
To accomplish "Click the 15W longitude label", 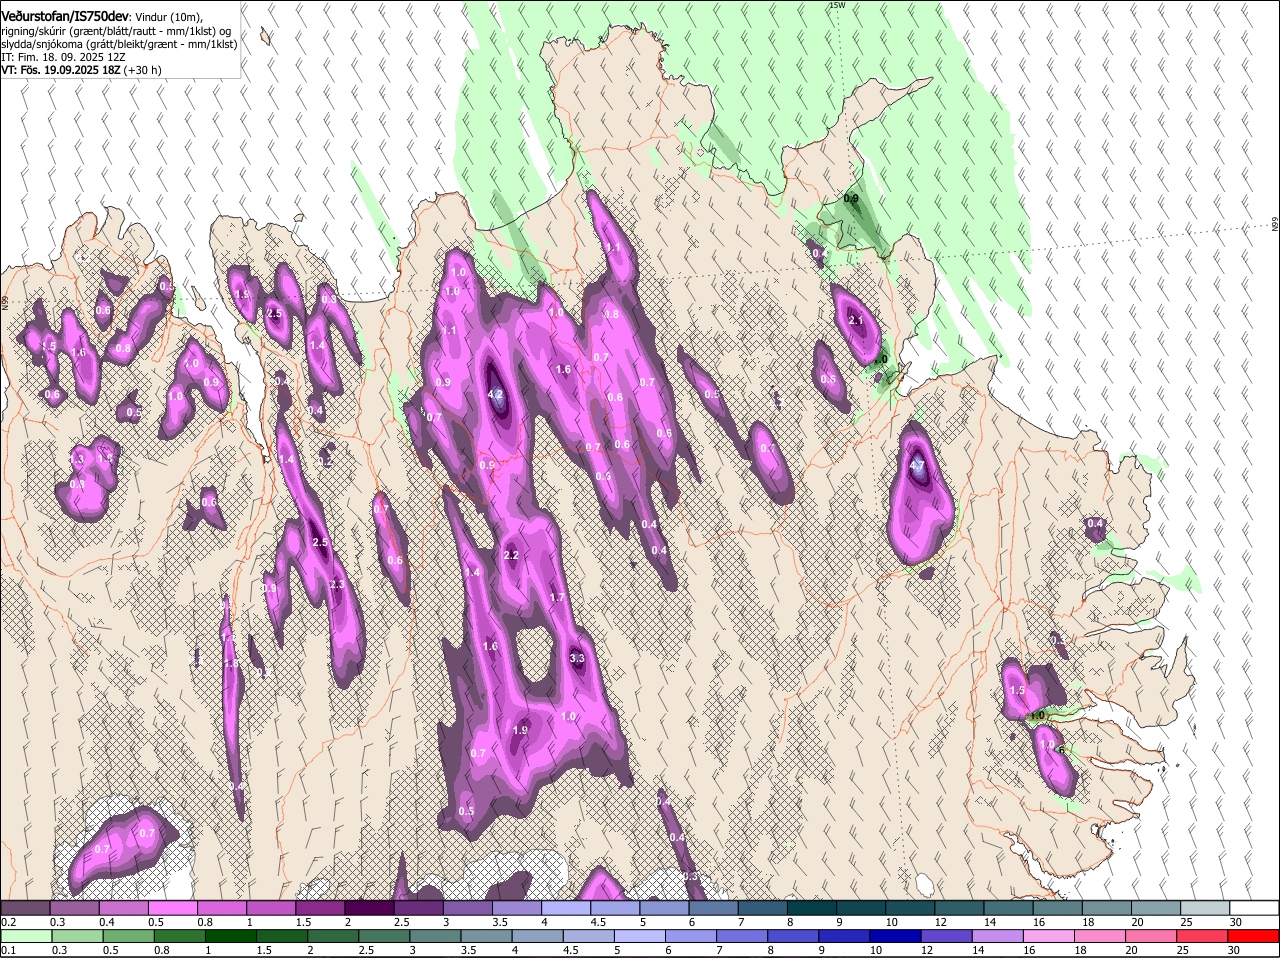I will pos(837,5).
